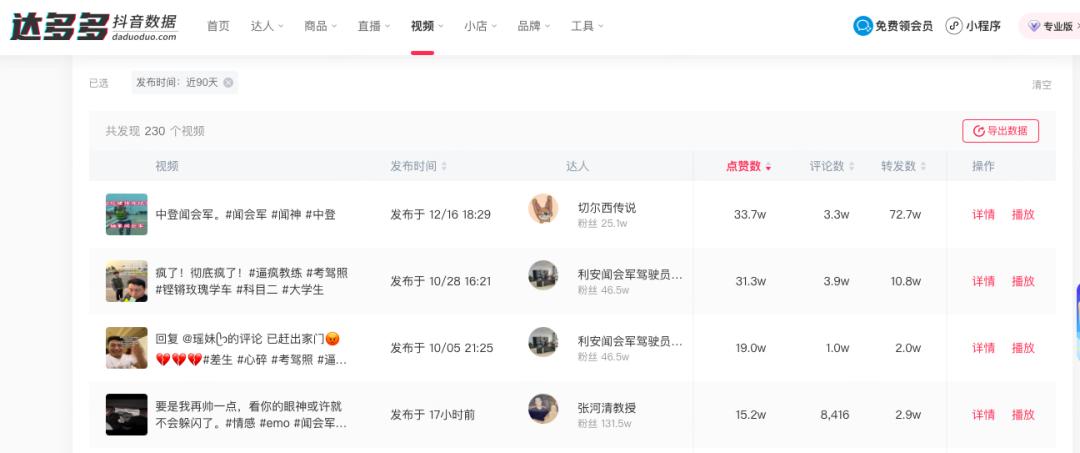Click the Daduoduo logo
The height and width of the screenshot is (453, 1080).
[x=93, y=27]
